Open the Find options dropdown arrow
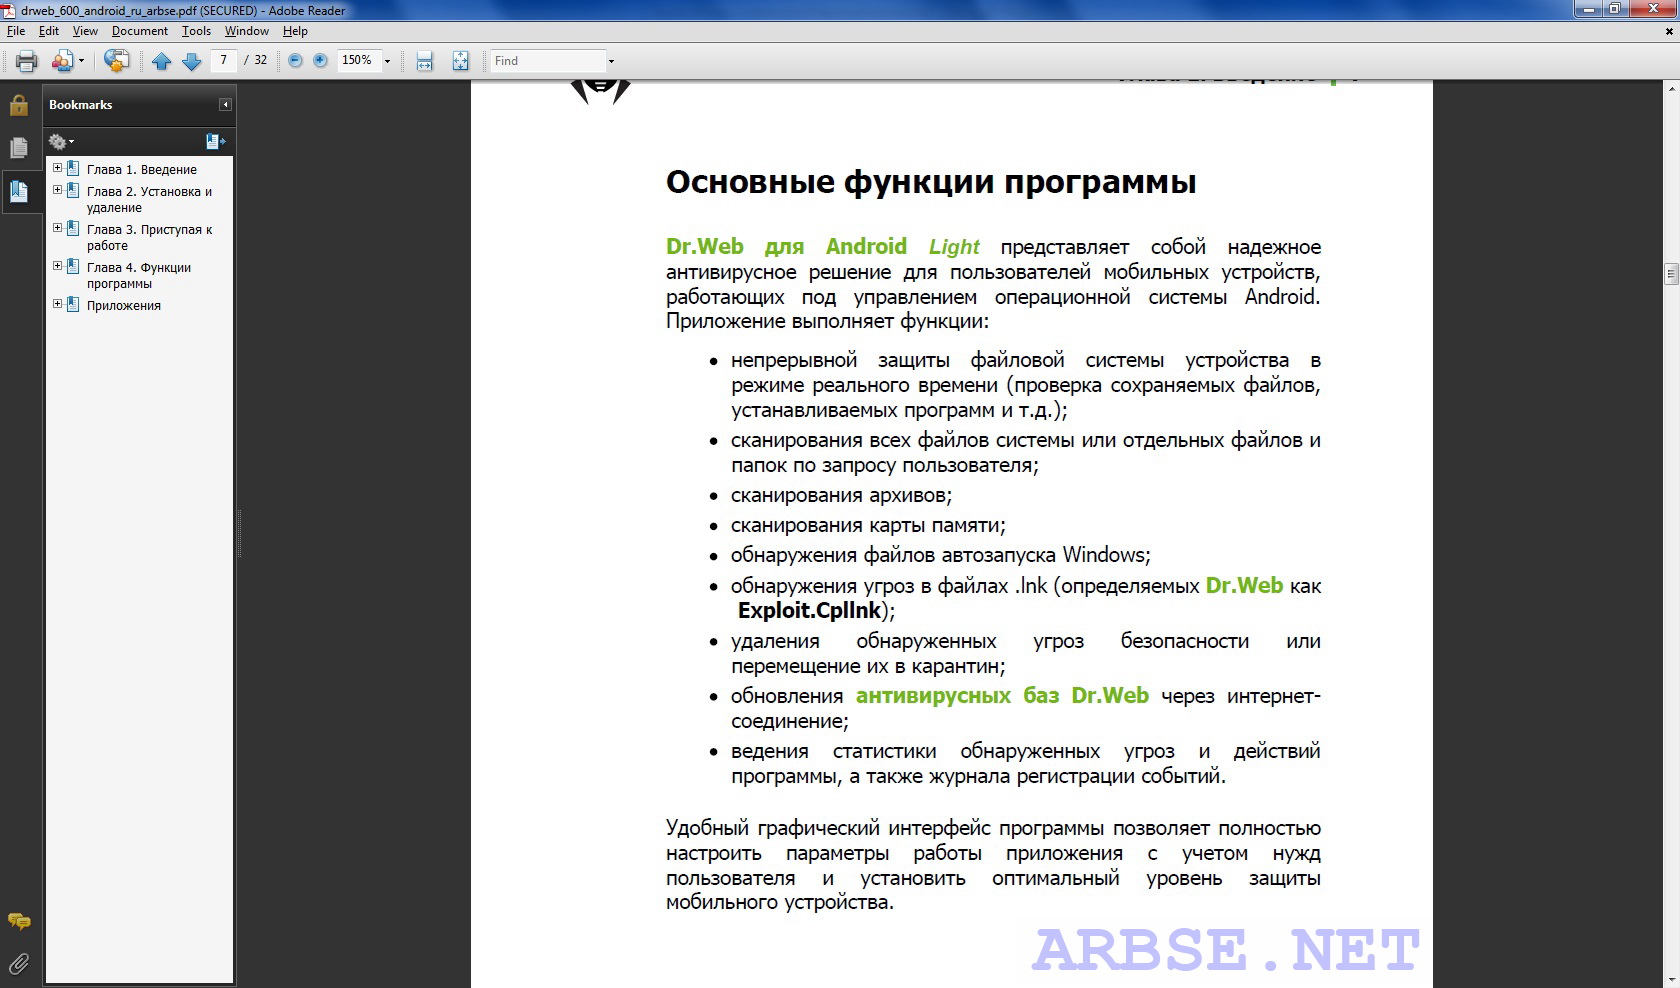1680x988 pixels. point(611,61)
